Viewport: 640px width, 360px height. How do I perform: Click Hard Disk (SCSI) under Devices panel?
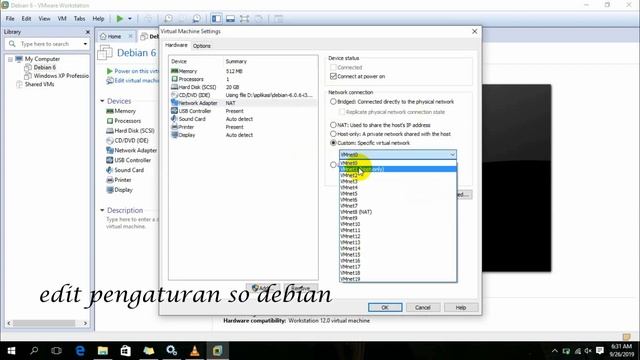pos(130,131)
